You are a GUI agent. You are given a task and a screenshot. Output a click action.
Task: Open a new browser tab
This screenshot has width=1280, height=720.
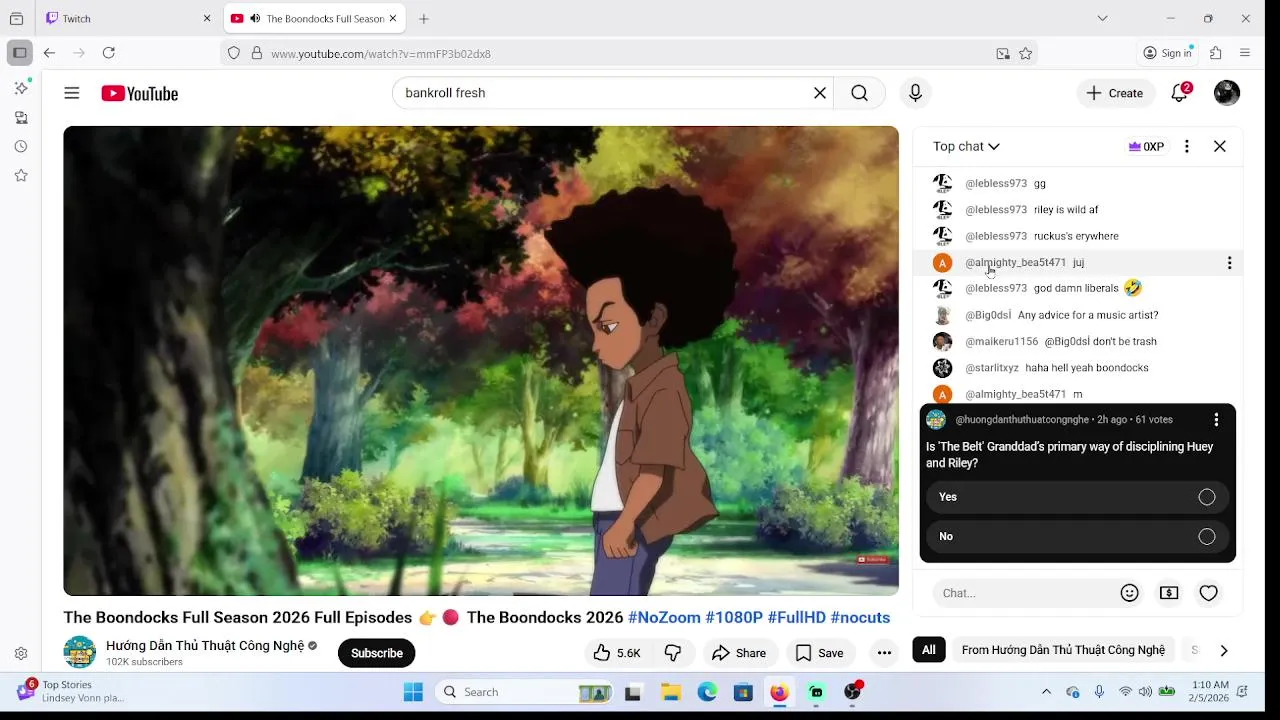(x=424, y=18)
